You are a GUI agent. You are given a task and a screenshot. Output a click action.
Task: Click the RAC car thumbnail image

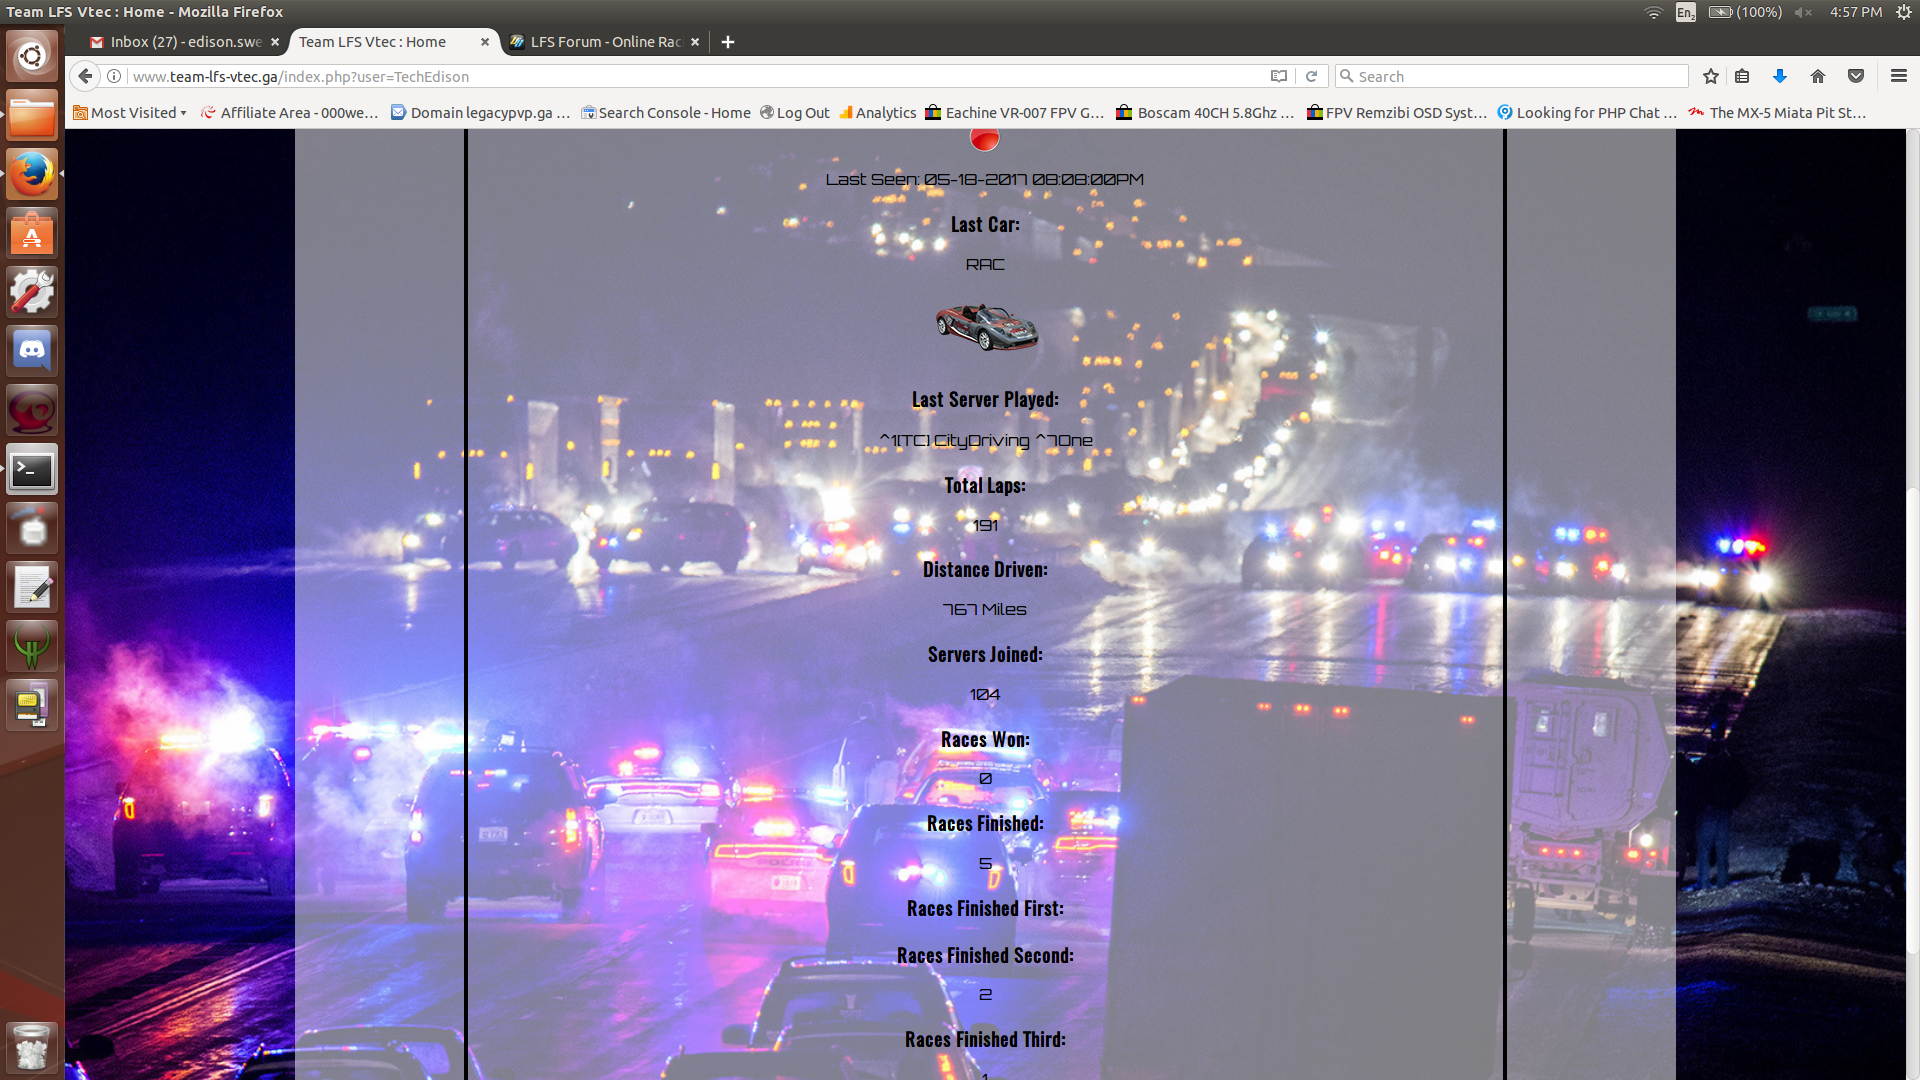[986, 327]
